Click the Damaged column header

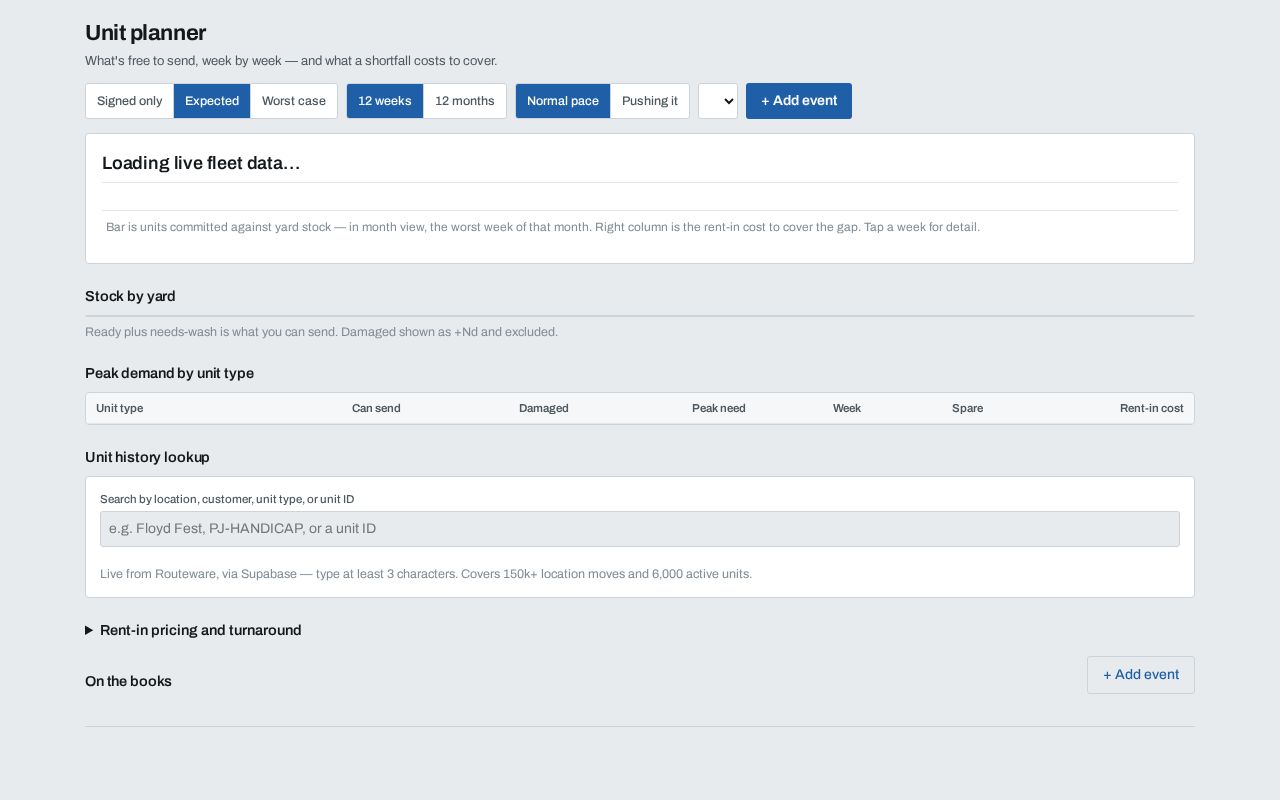coord(544,408)
